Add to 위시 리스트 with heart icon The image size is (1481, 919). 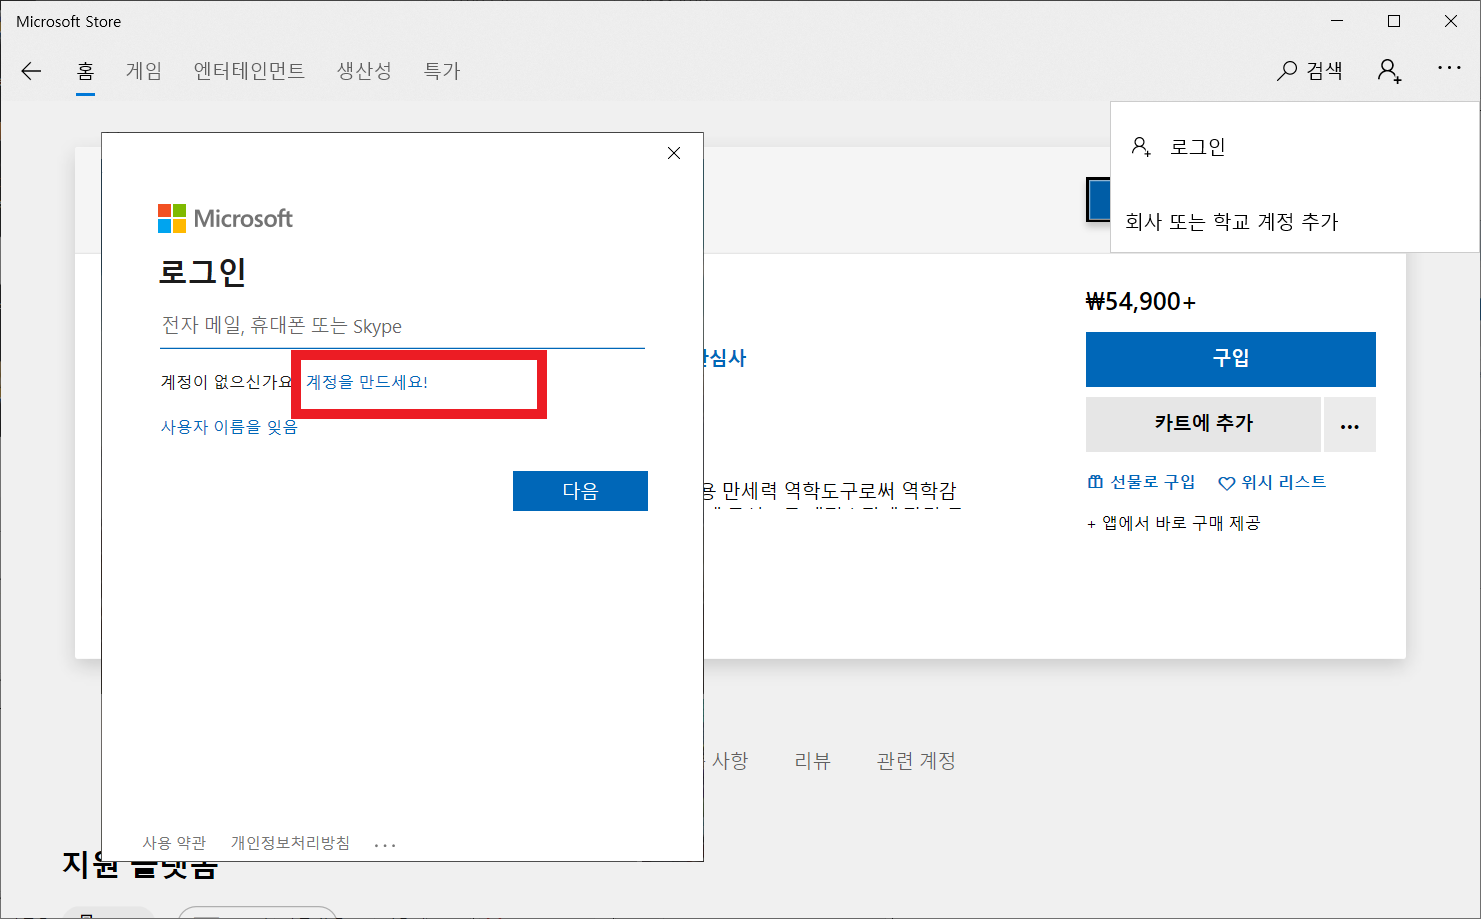[x=1272, y=483]
